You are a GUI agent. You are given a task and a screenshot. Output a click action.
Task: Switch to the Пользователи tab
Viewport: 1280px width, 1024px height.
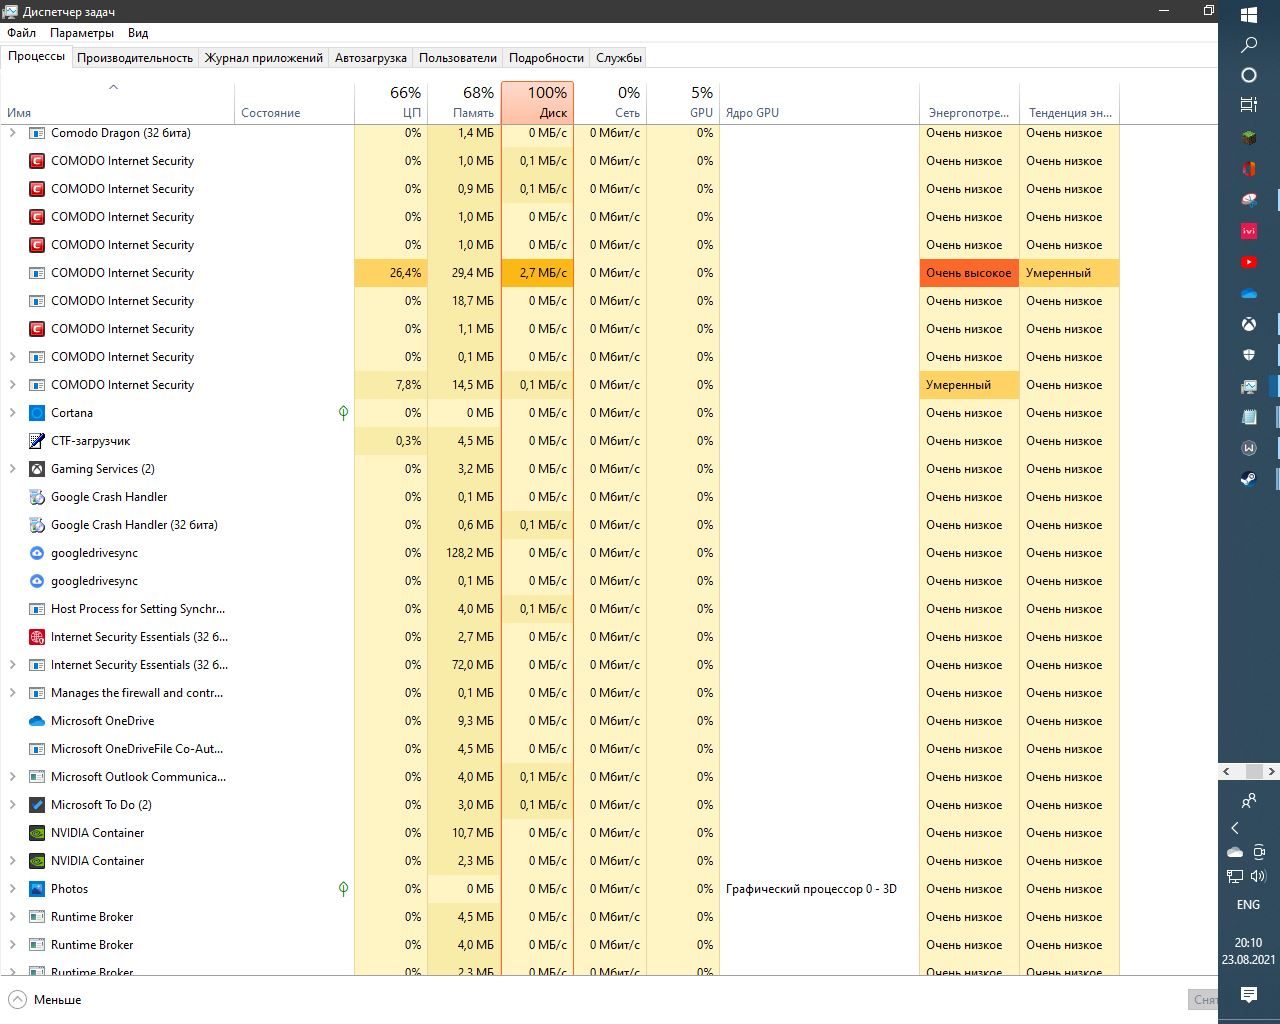pos(458,58)
